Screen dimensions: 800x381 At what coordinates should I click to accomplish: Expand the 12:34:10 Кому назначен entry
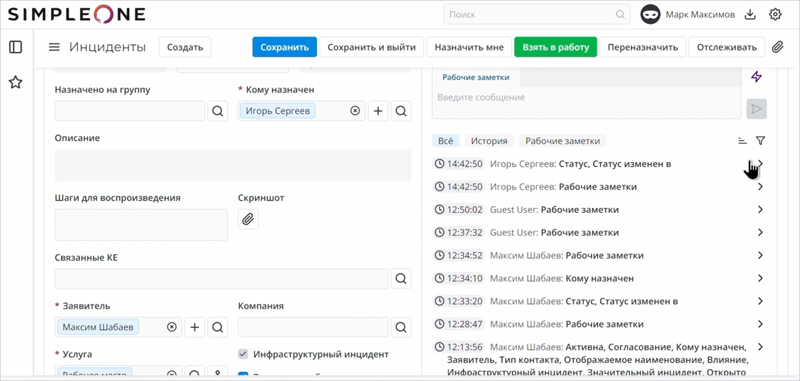(760, 278)
